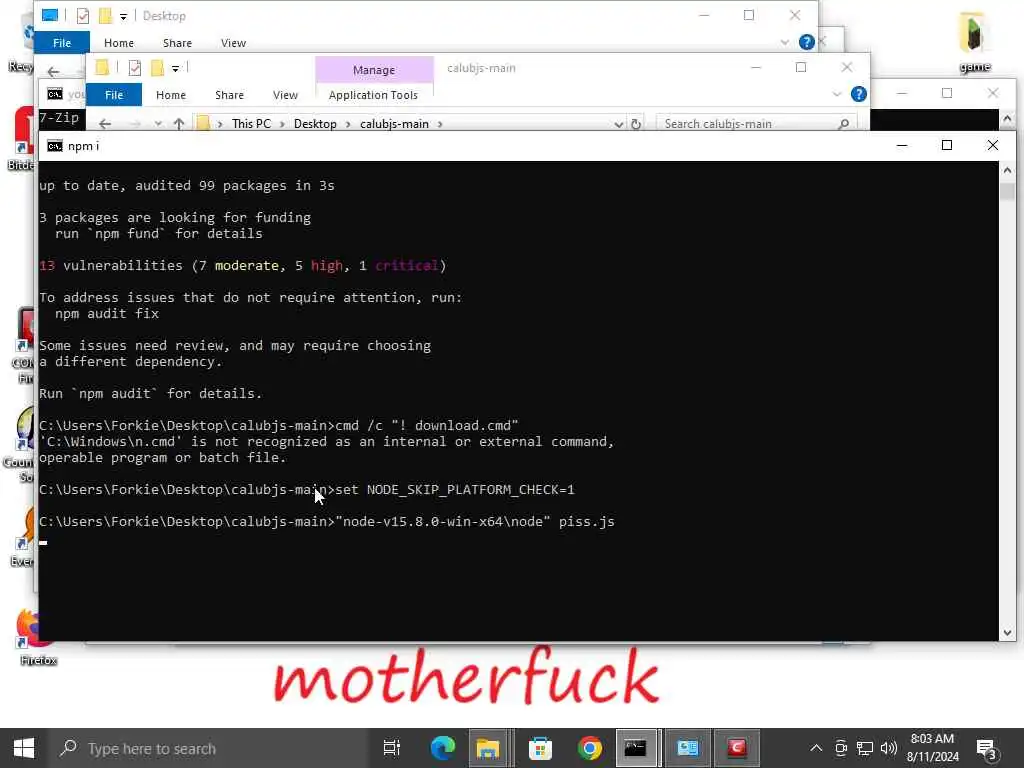The image size is (1024, 768).
Task: Minimize the npm i console window
Action: [902, 146]
